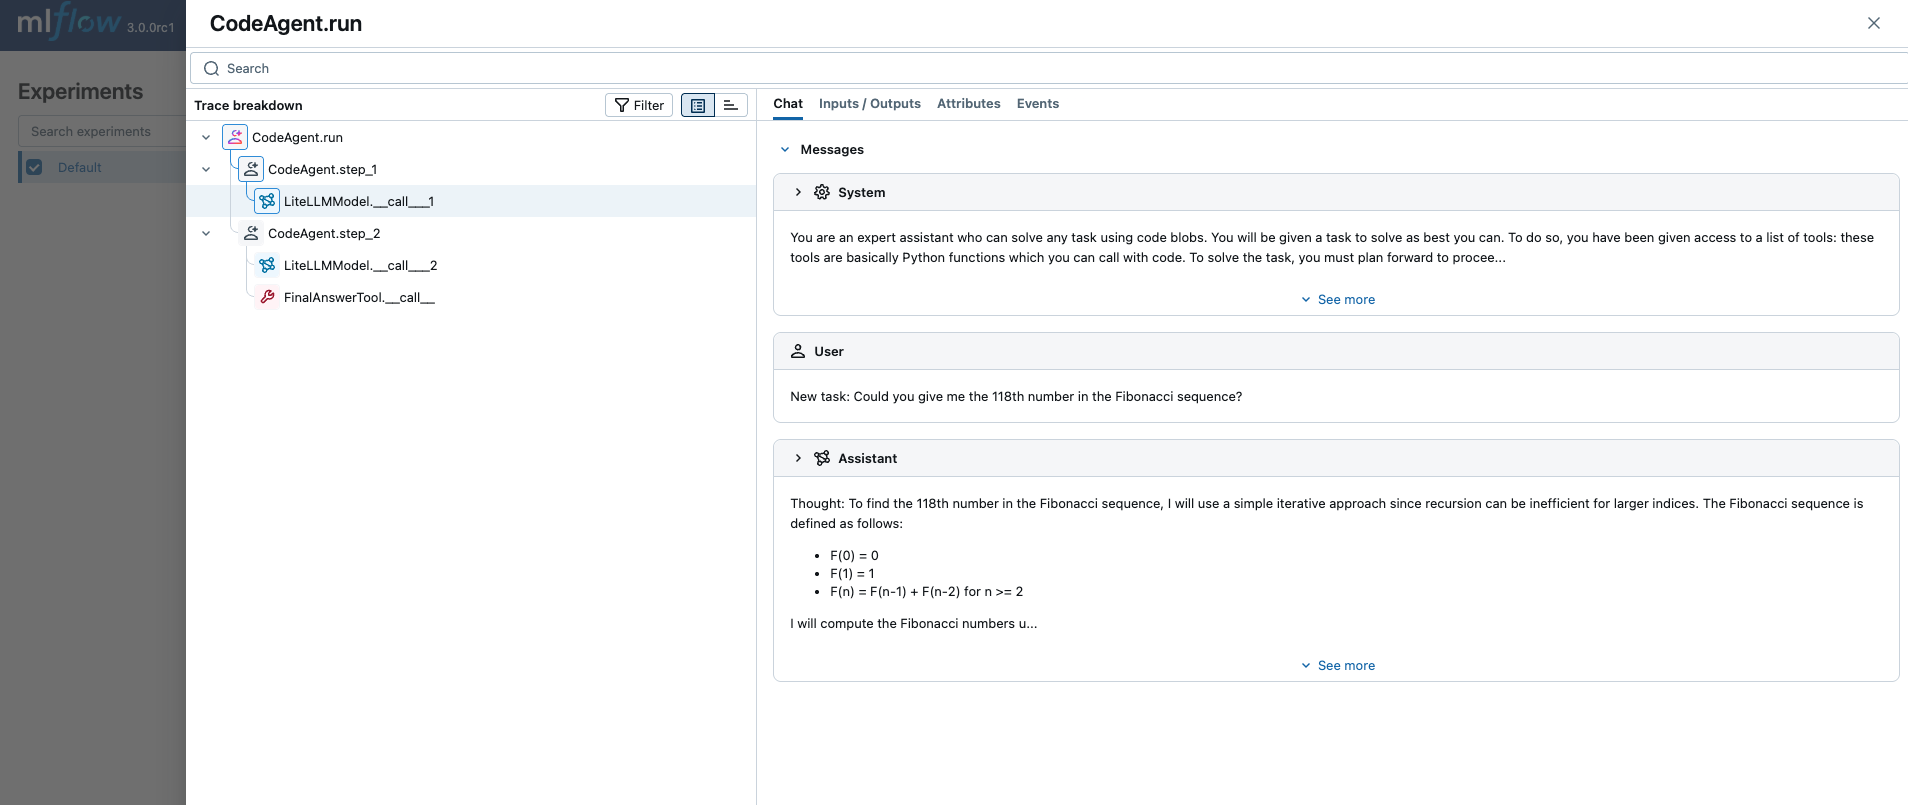The image size is (1908, 805).
Task: Click the Assistant message model icon
Action: coord(822,458)
